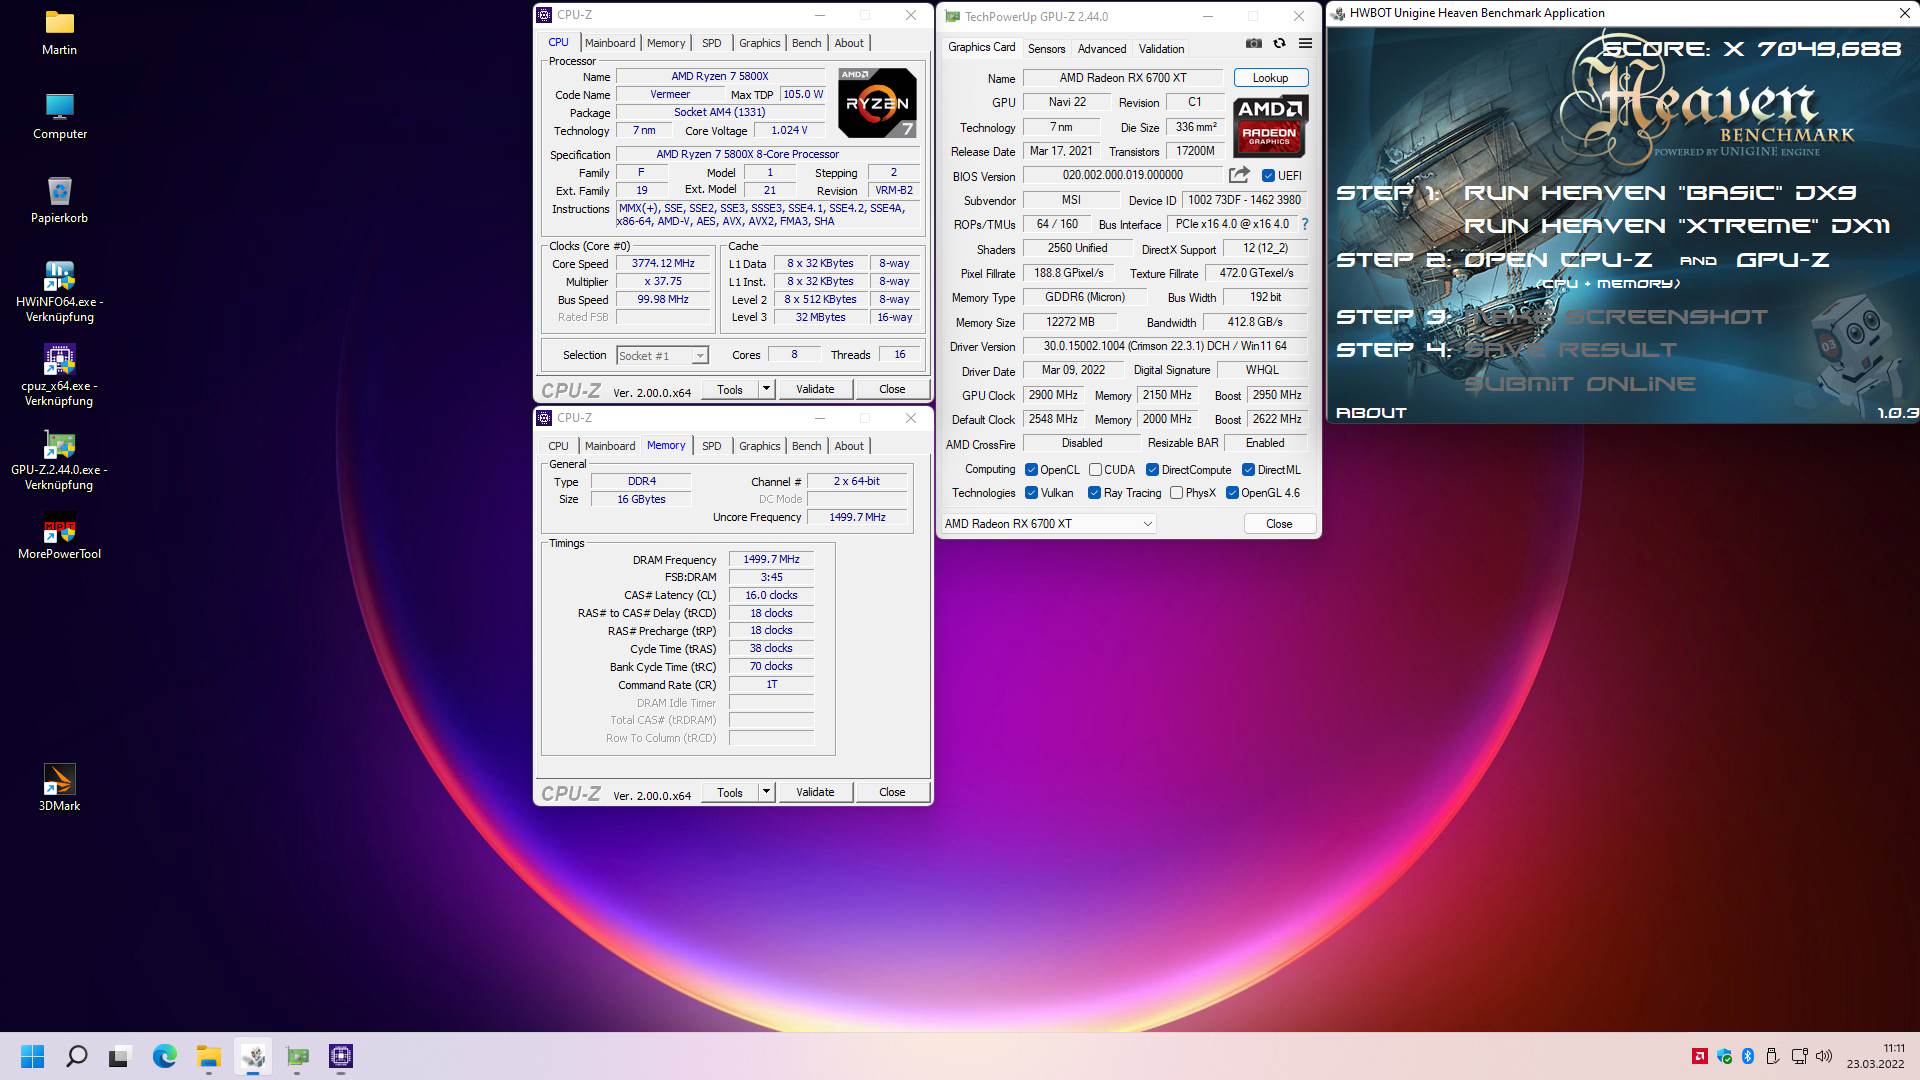
Task: Click Run Heaven "Basic" DX9
Action: click(1660, 193)
